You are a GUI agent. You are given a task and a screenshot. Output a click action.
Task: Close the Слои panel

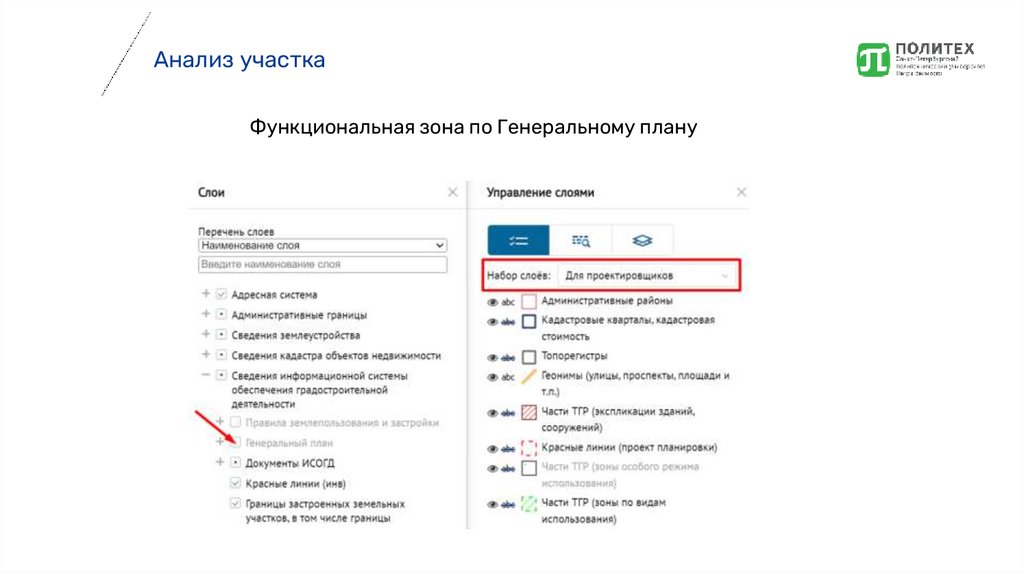453,192
